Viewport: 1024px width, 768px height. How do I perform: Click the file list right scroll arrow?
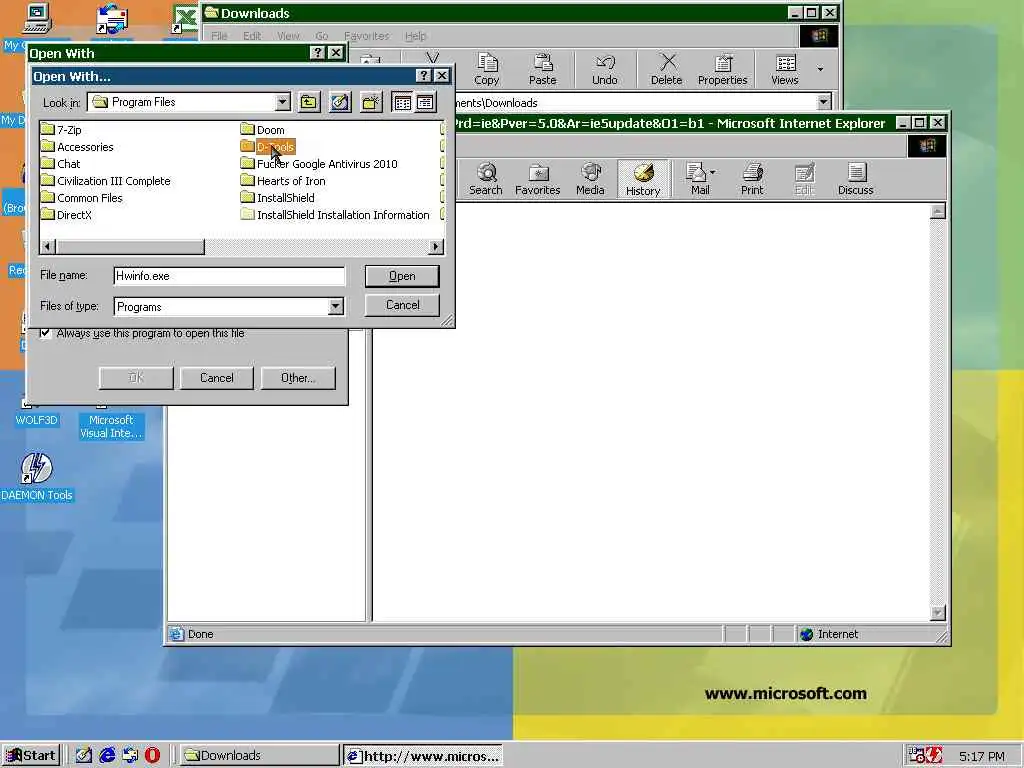[436, 247]
